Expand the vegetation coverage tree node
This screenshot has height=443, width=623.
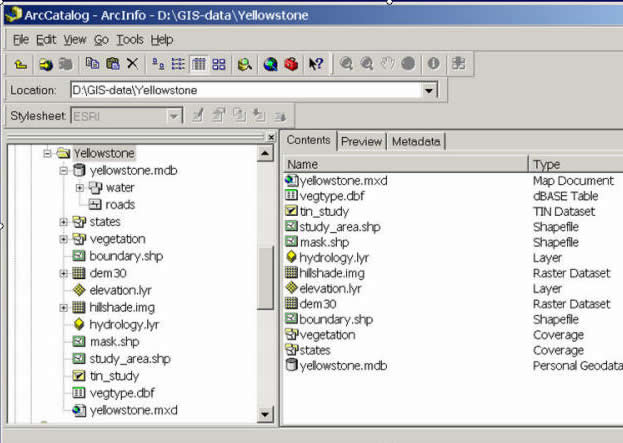point(63,239)
